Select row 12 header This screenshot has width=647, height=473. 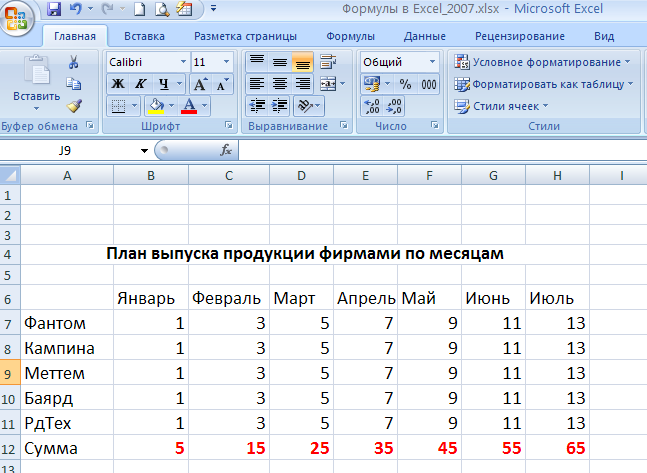pos(10,449)
